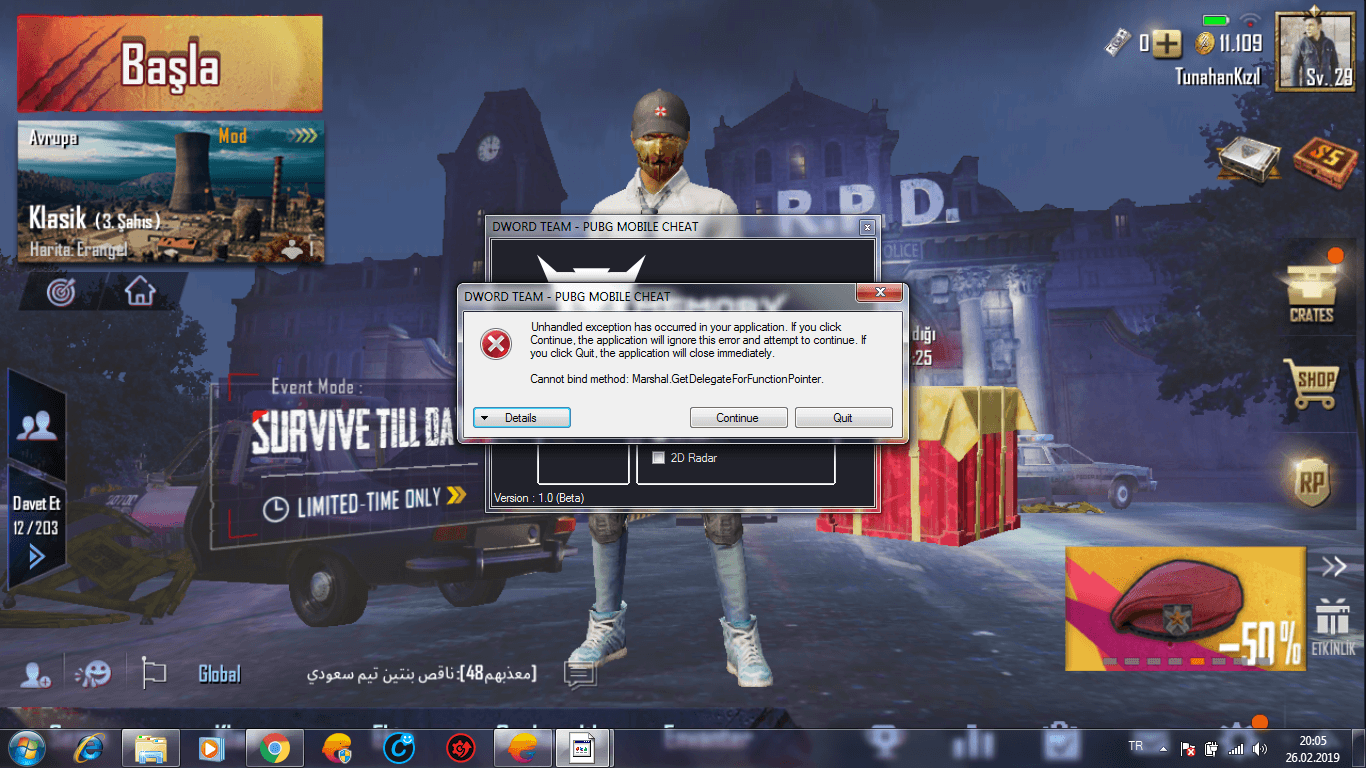Click the plus icon to add cash

(x=1166, y=43)
